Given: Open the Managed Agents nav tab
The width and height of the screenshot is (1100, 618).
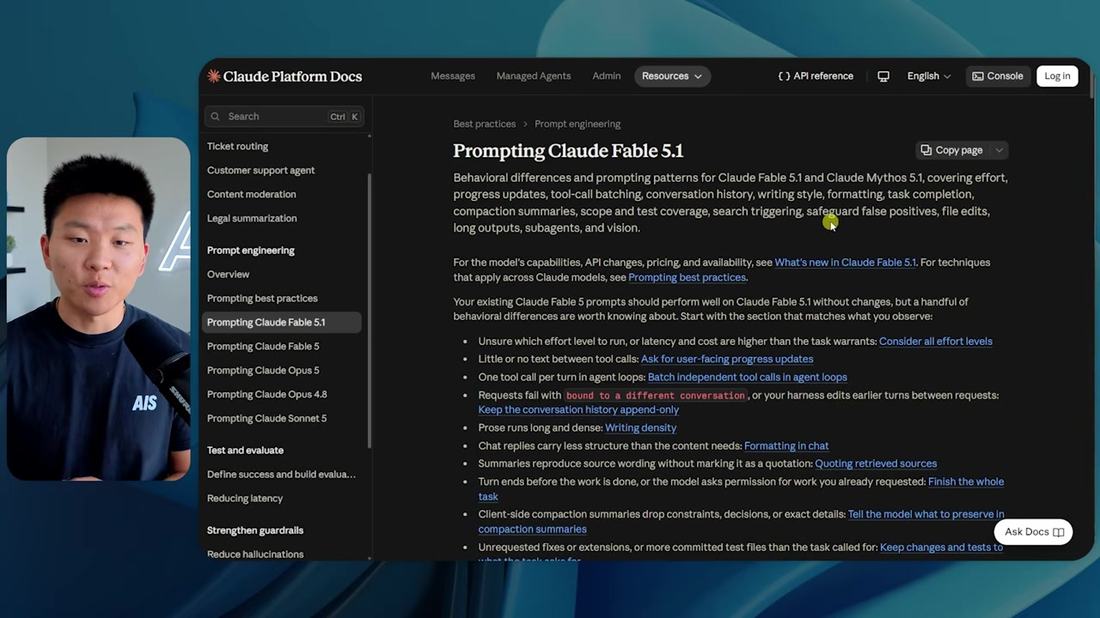Looking at the screenshot, I should [533, 76].
